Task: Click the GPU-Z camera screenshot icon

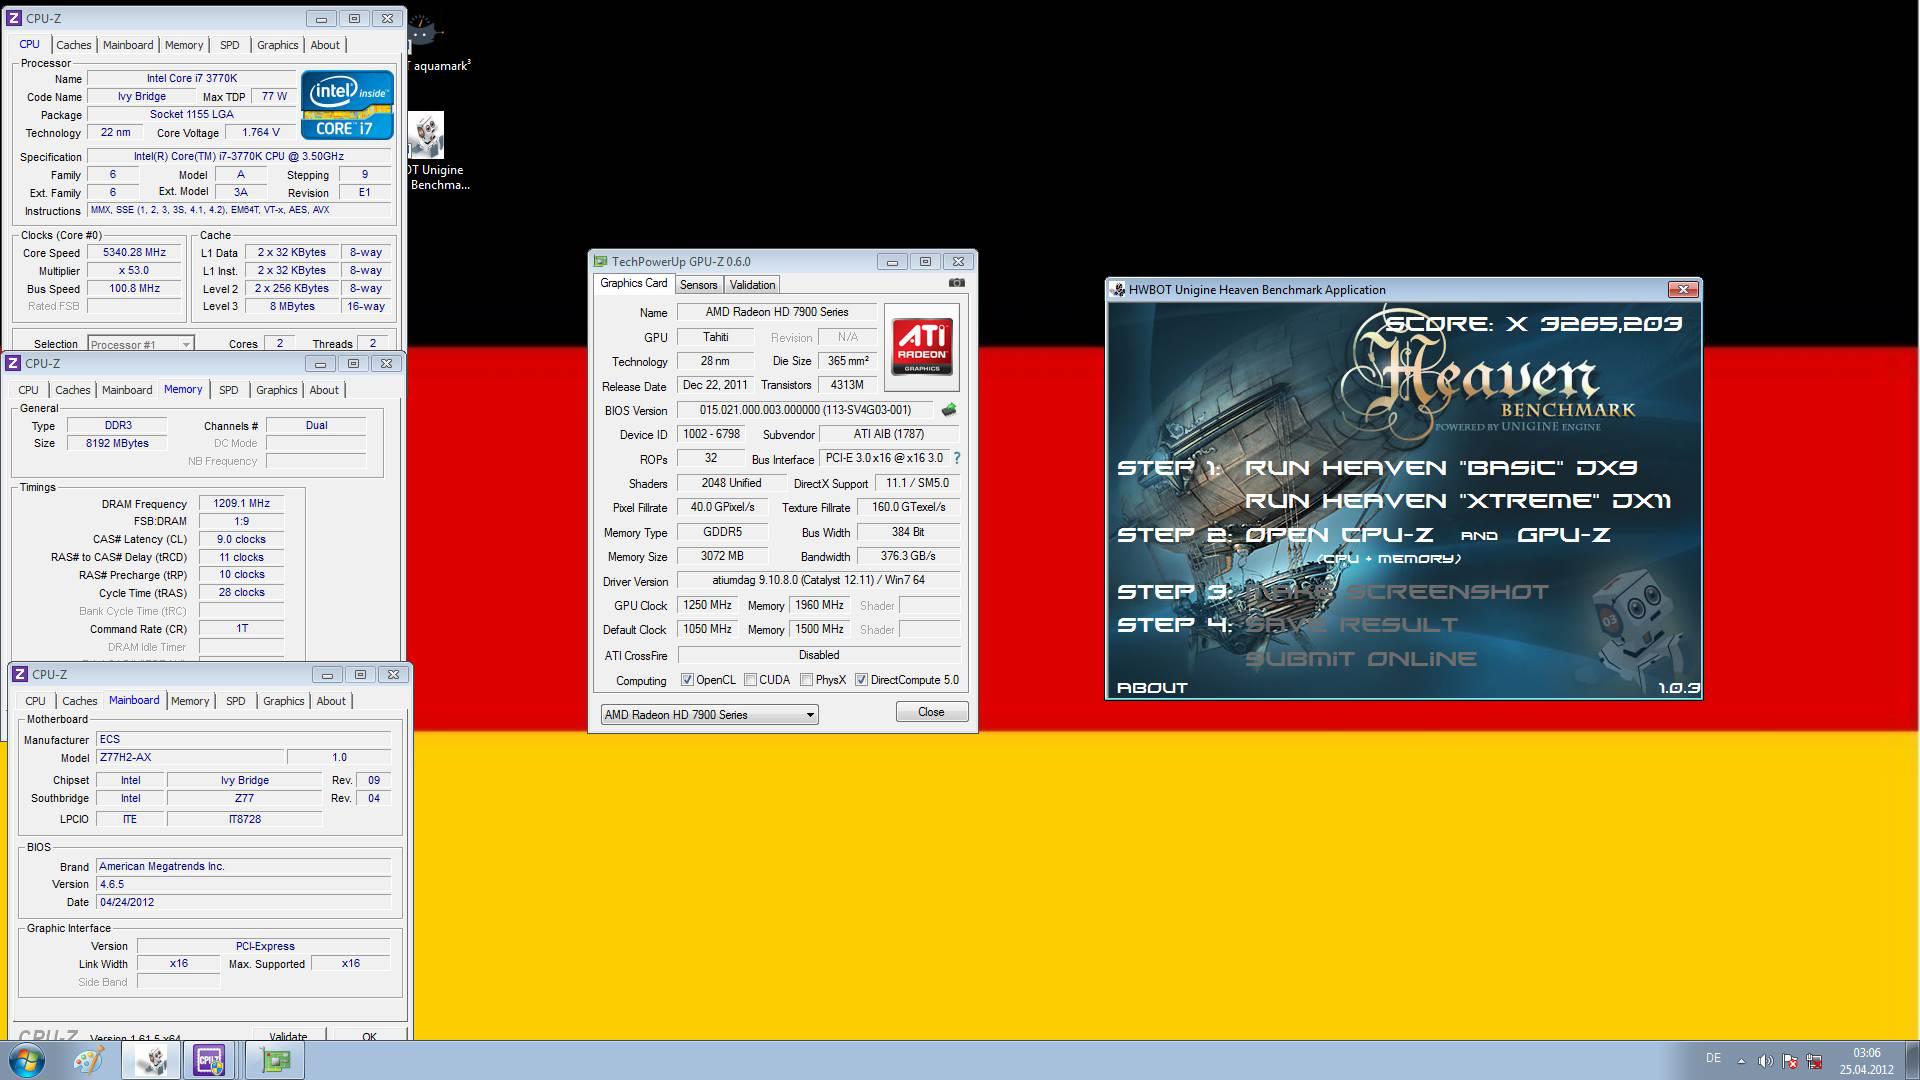Action: pyautogui.click(x=957, y=283)
